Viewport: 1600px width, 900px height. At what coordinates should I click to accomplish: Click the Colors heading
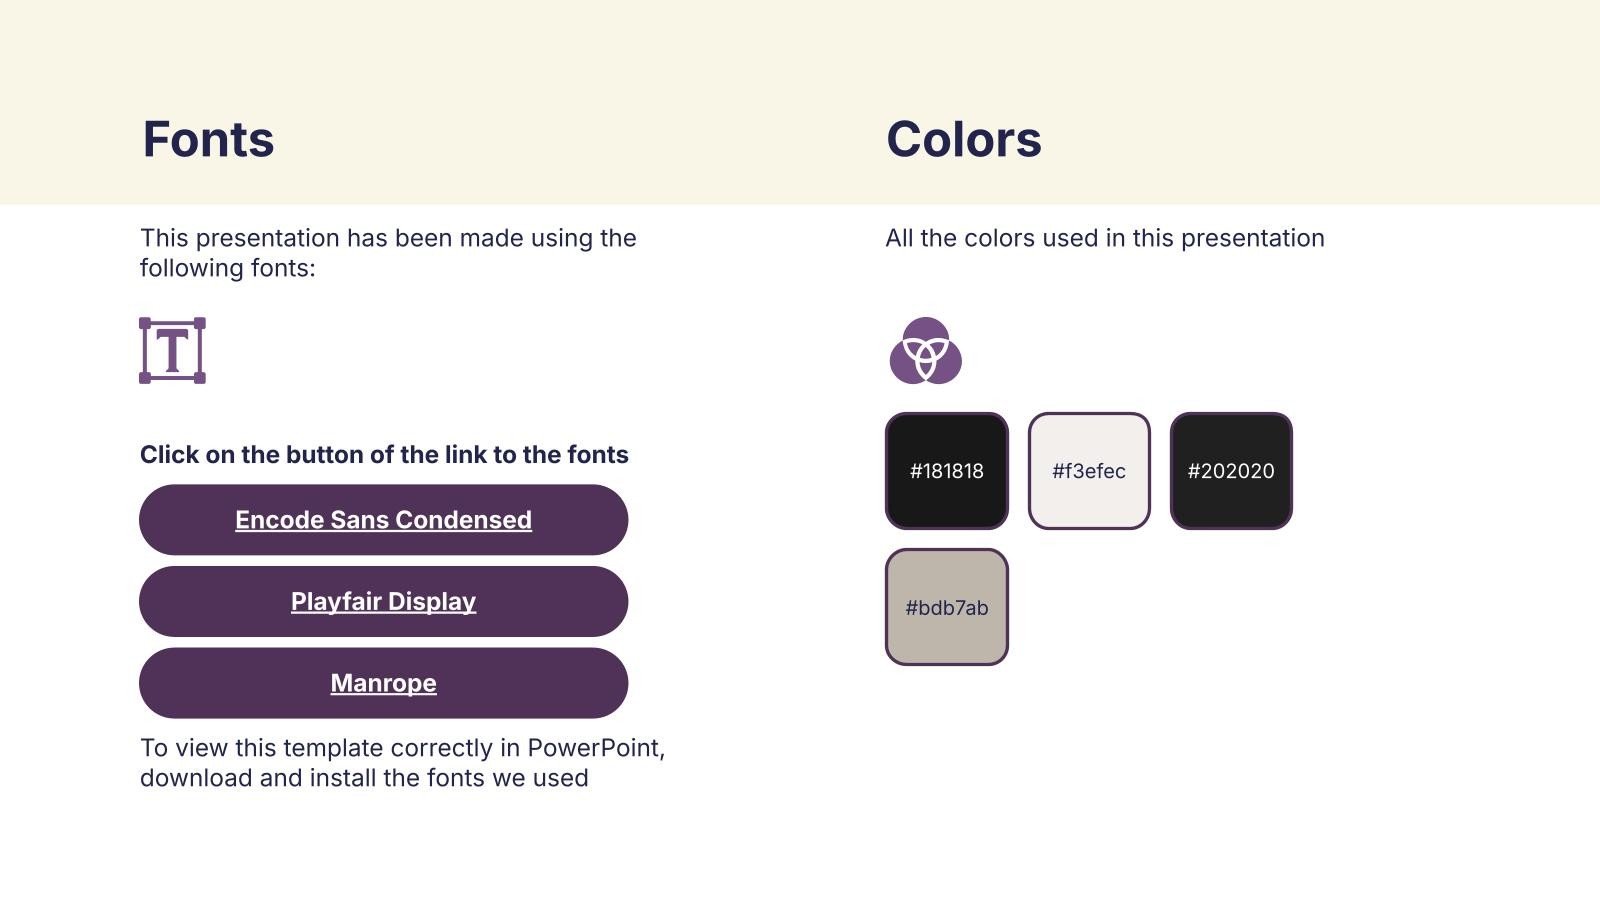(963, 139)
